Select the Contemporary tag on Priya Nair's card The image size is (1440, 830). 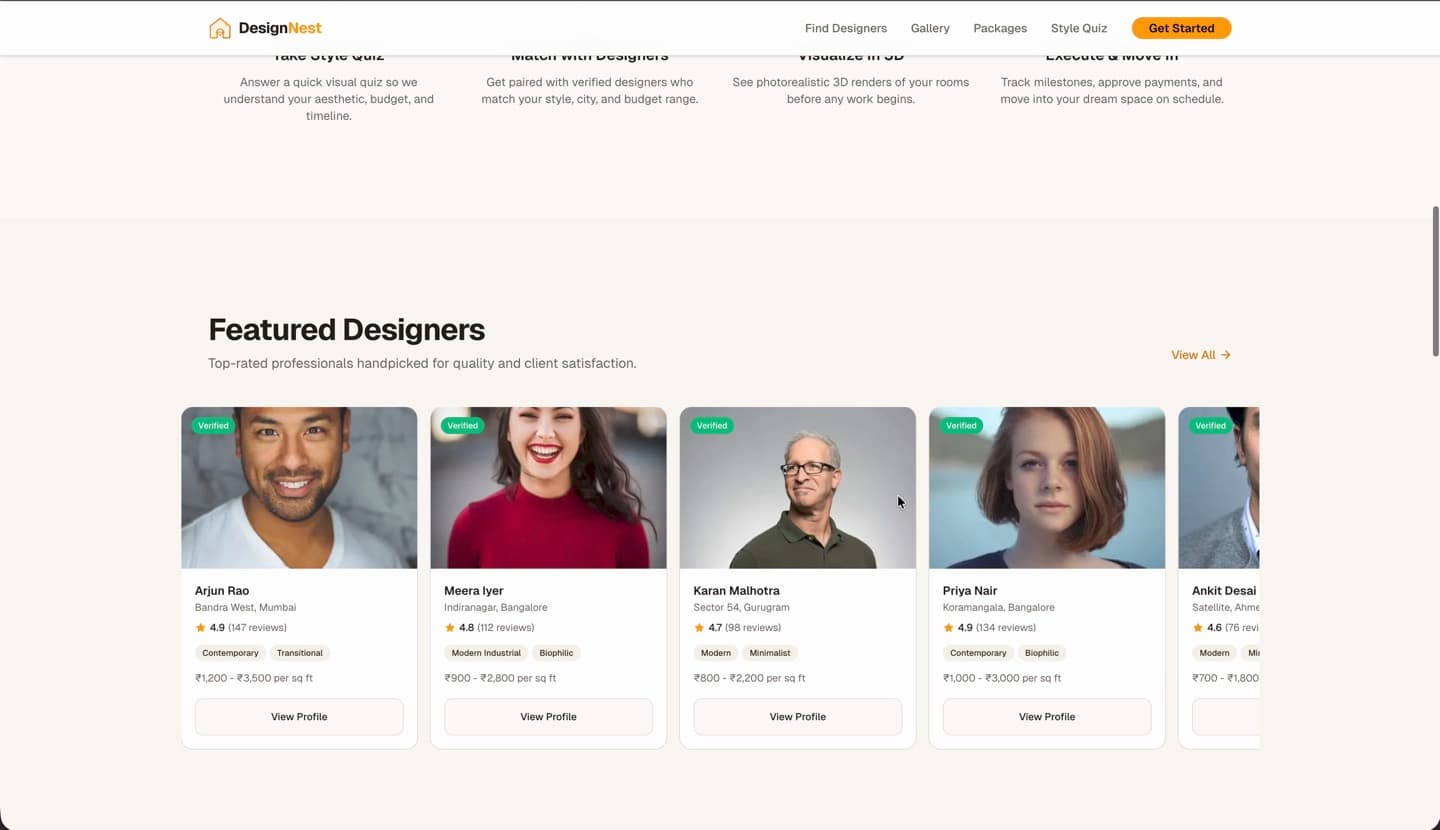click(x=978, y=653)
